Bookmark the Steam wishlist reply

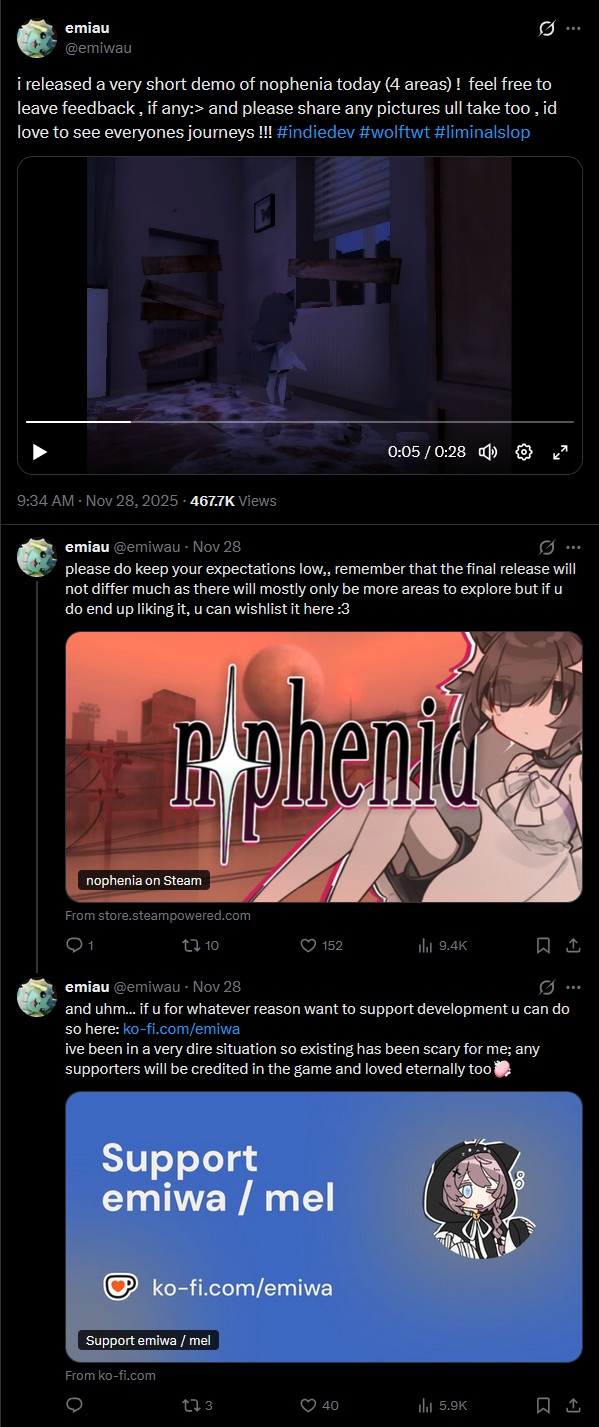543,945
